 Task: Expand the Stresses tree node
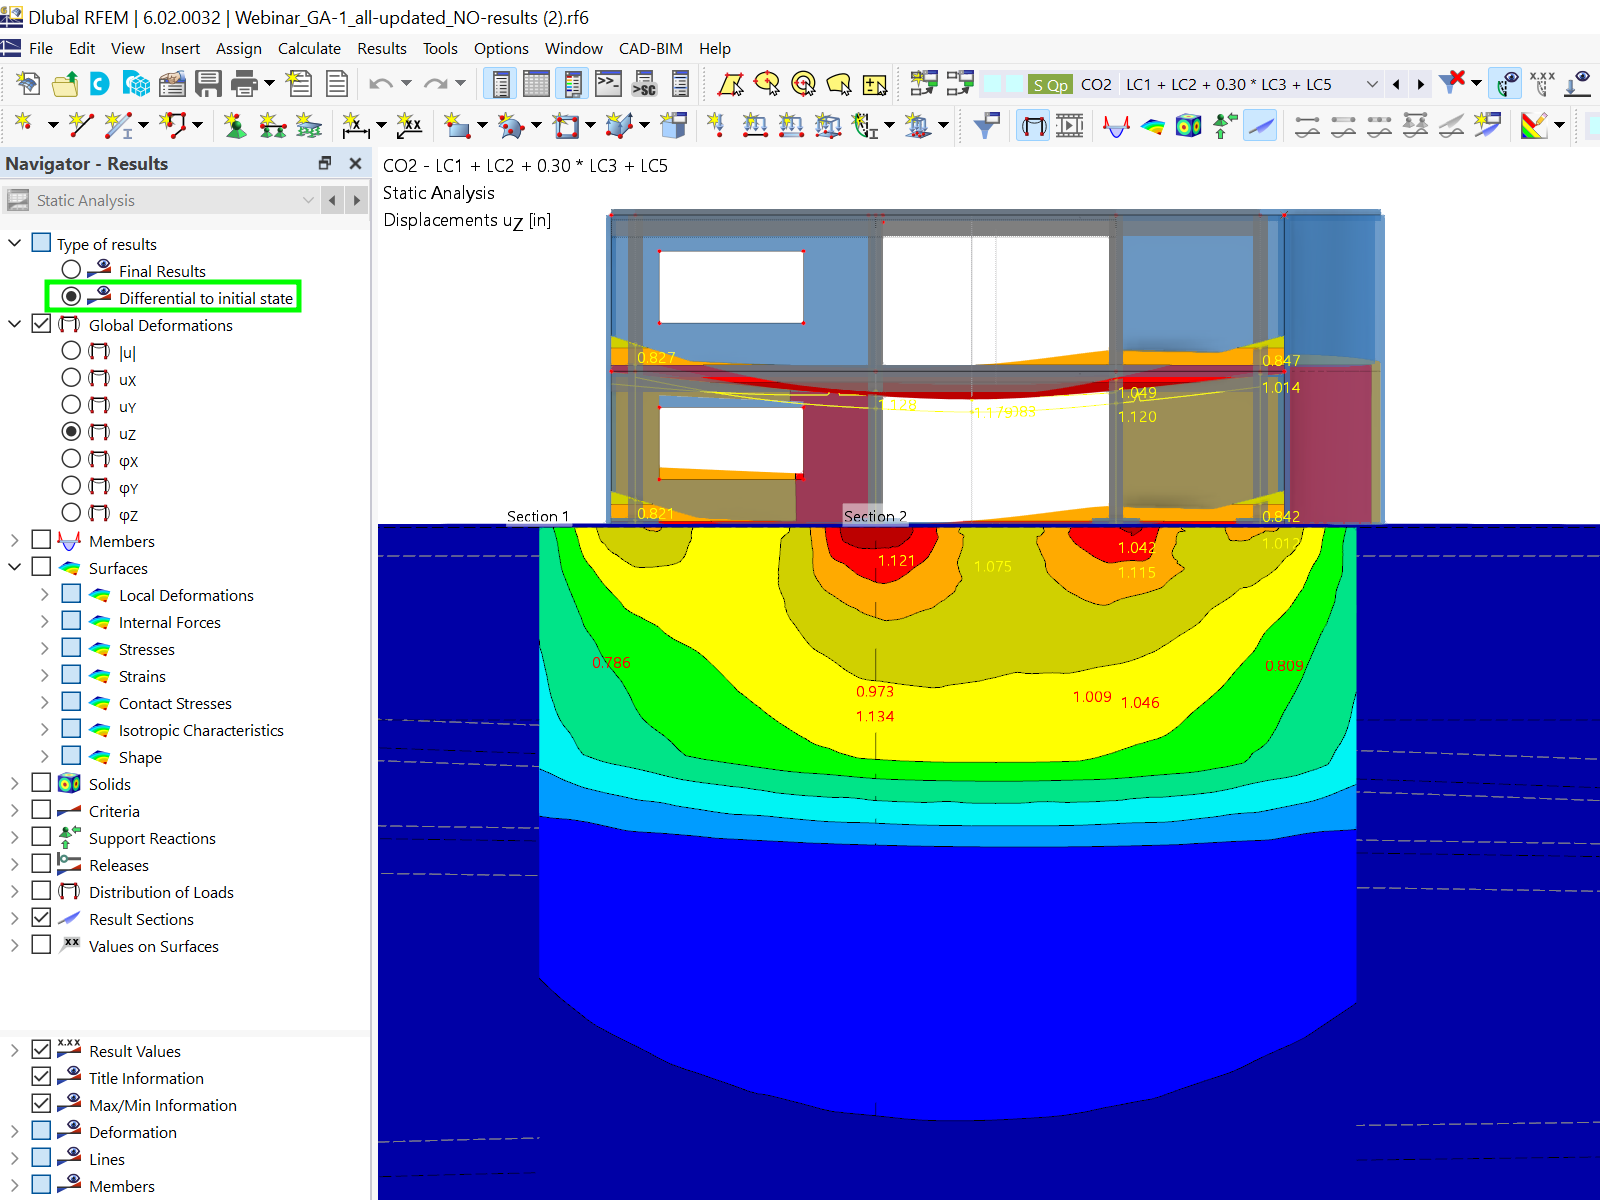click(44, 648)
